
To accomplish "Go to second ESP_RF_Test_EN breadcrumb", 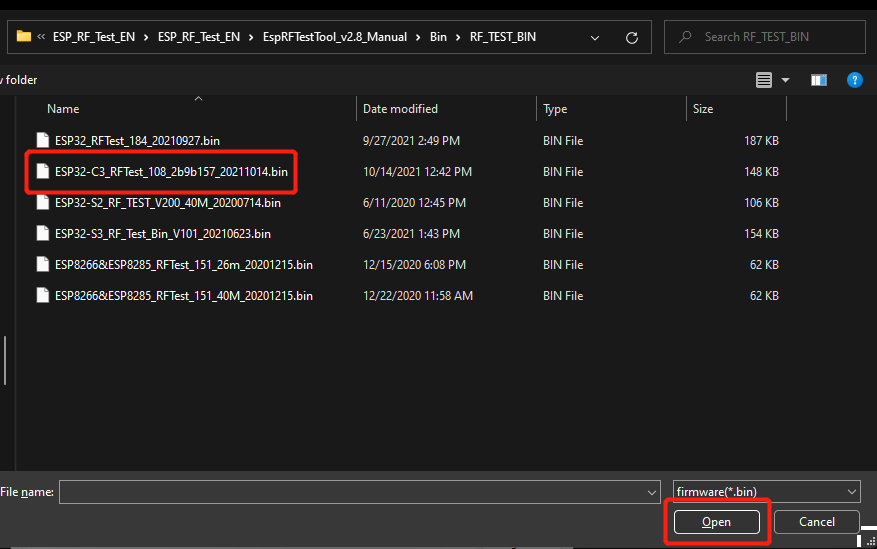I will click(199, 37).
